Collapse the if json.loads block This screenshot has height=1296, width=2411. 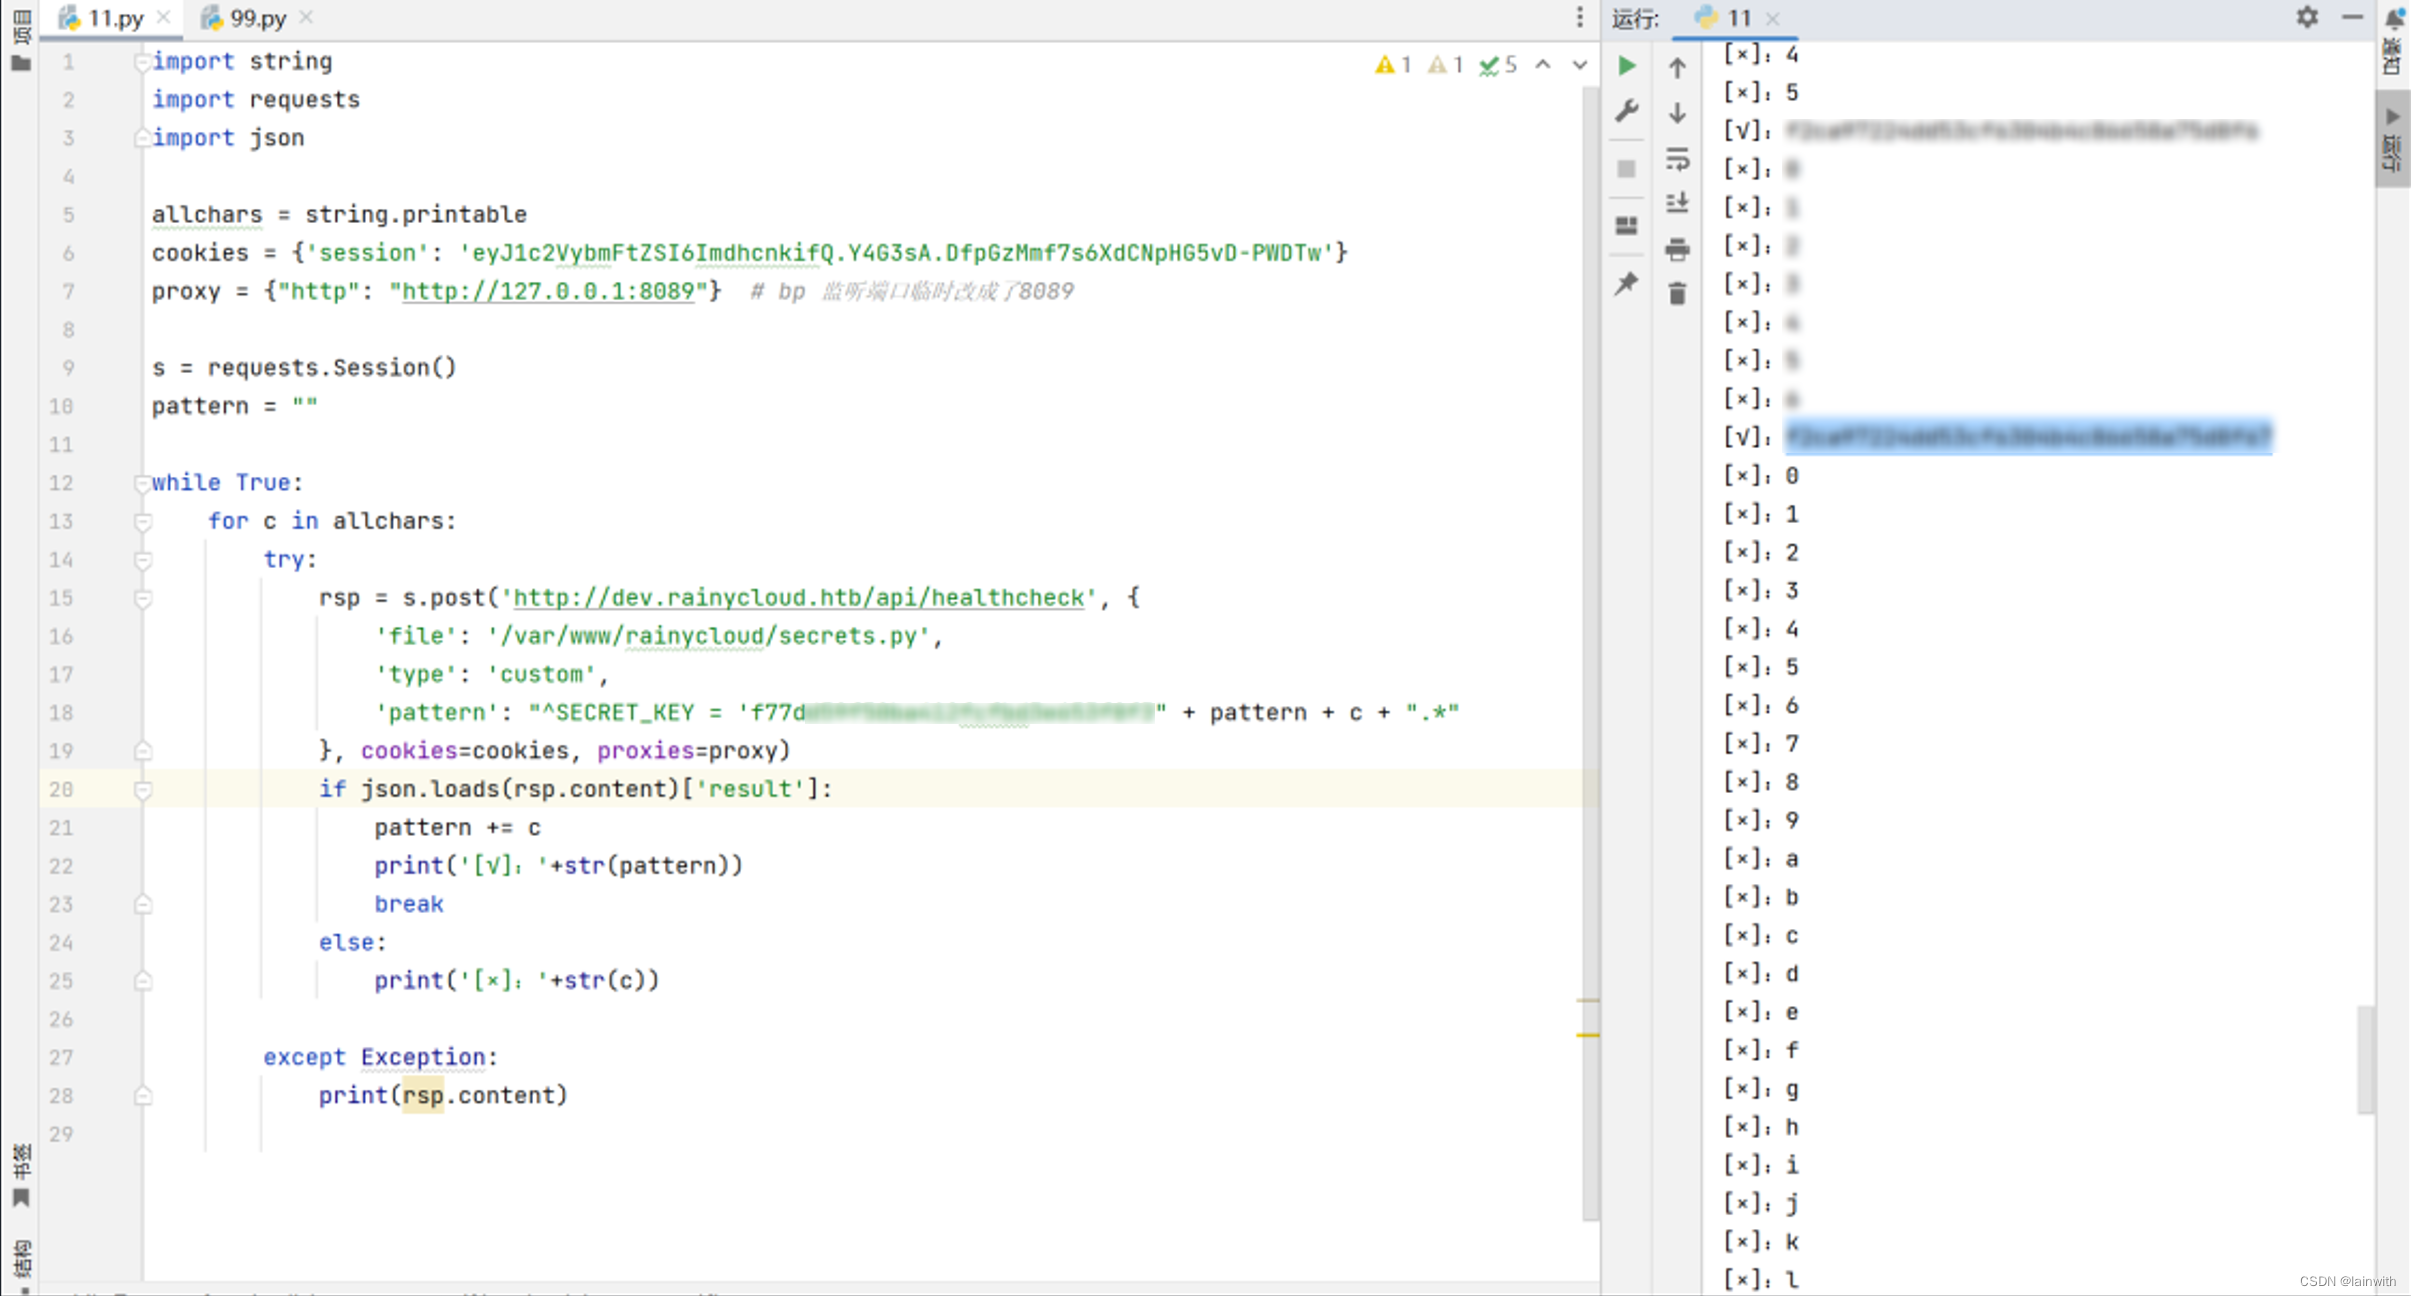tap(142, 790)
